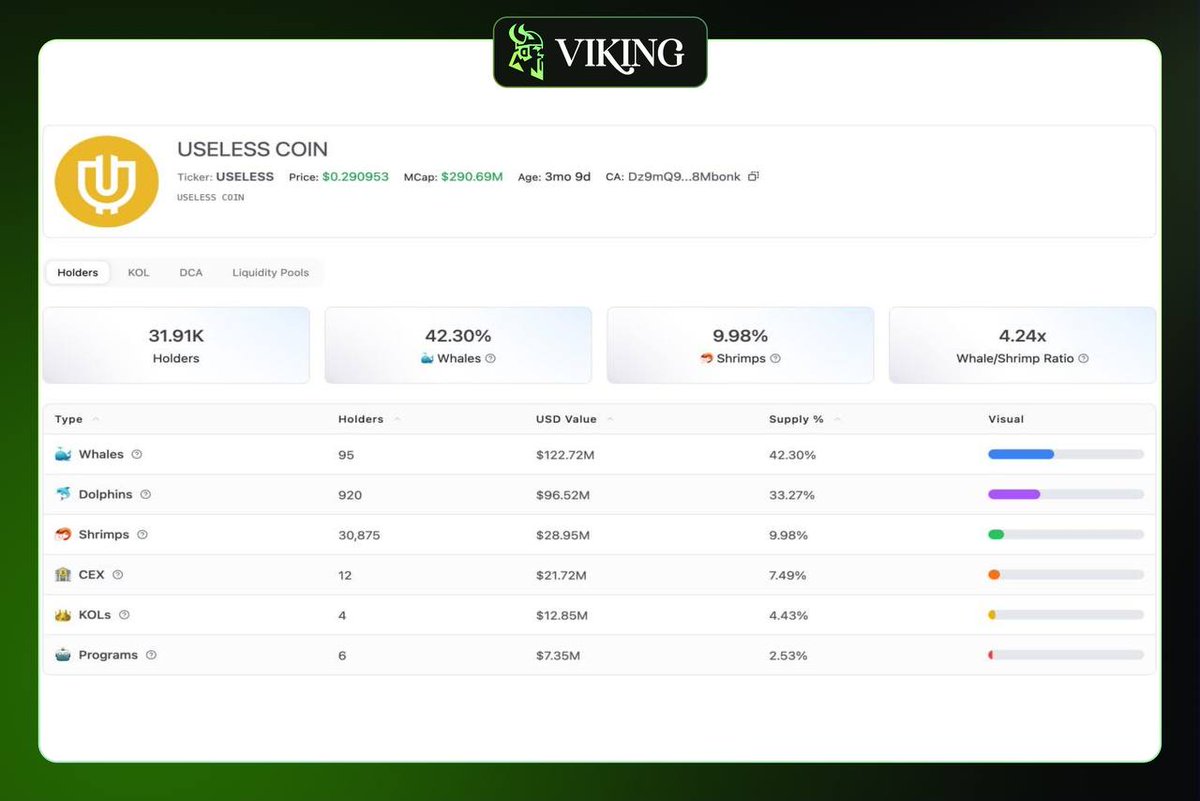This screenshot has width=1200, height=801.
Task: Click the whale emoji in Whales card
Action: pos(428,358)
